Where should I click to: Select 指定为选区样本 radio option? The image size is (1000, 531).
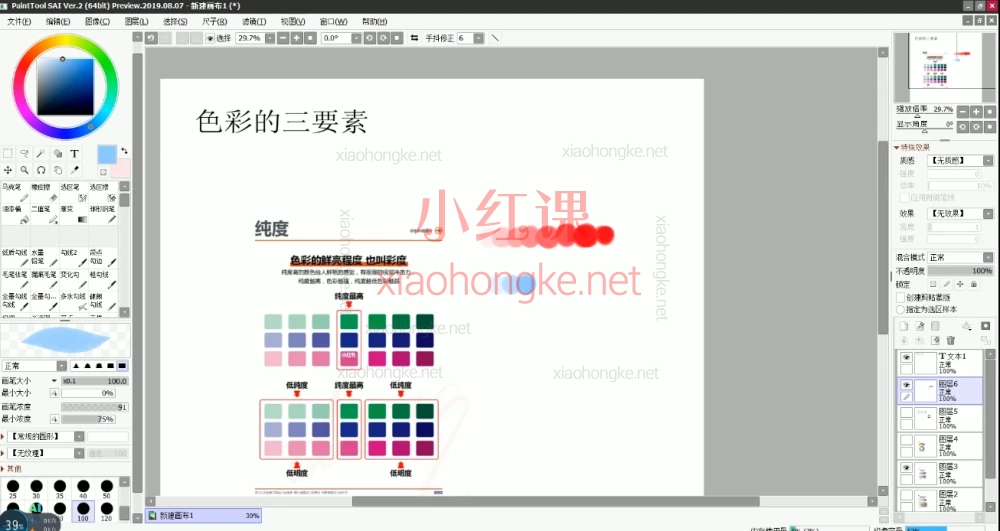coord(901,309)
